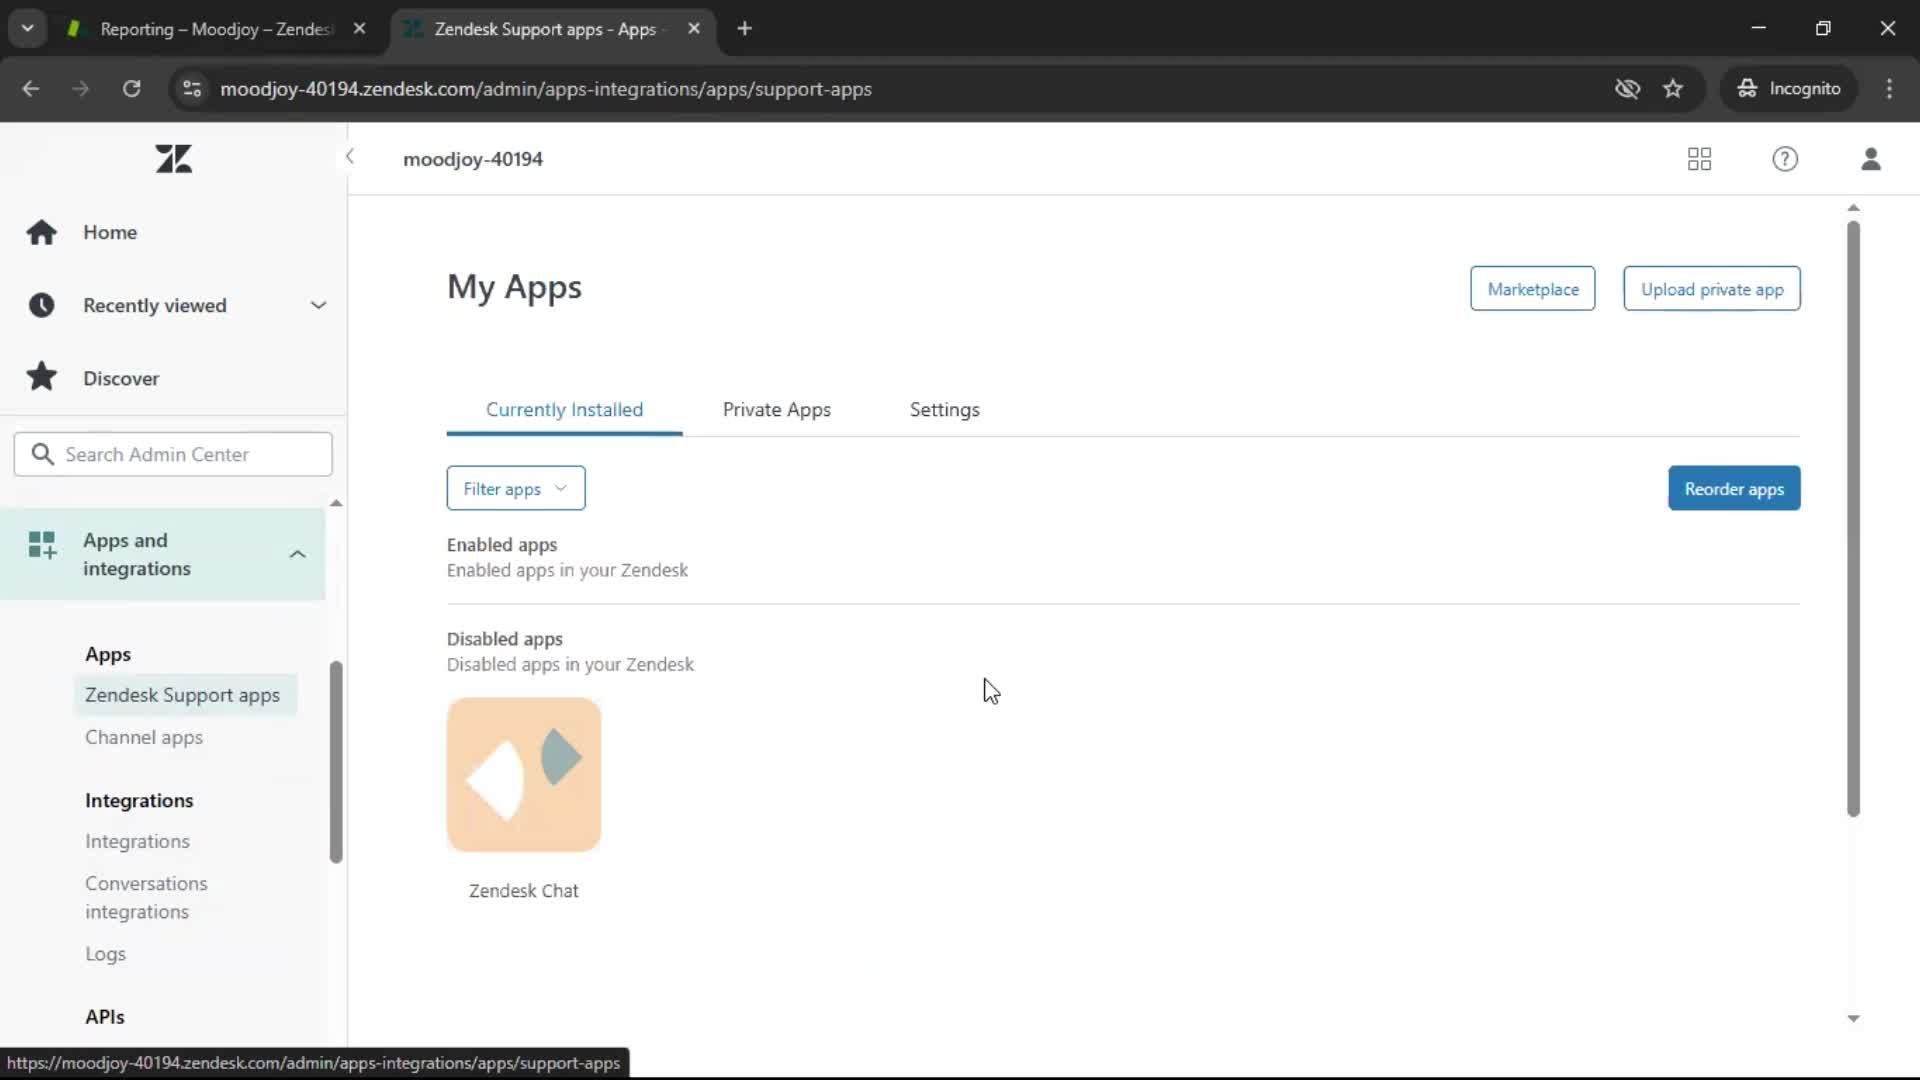Bookmark this page with the star icon
Viewport: 1920px width, 1080px height.
[1673, 89]
